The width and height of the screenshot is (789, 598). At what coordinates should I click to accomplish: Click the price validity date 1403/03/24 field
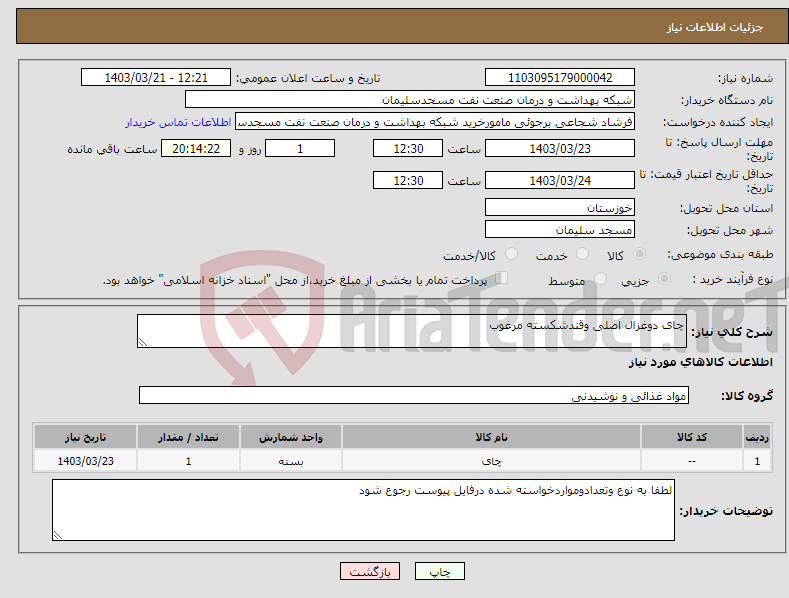560,180
